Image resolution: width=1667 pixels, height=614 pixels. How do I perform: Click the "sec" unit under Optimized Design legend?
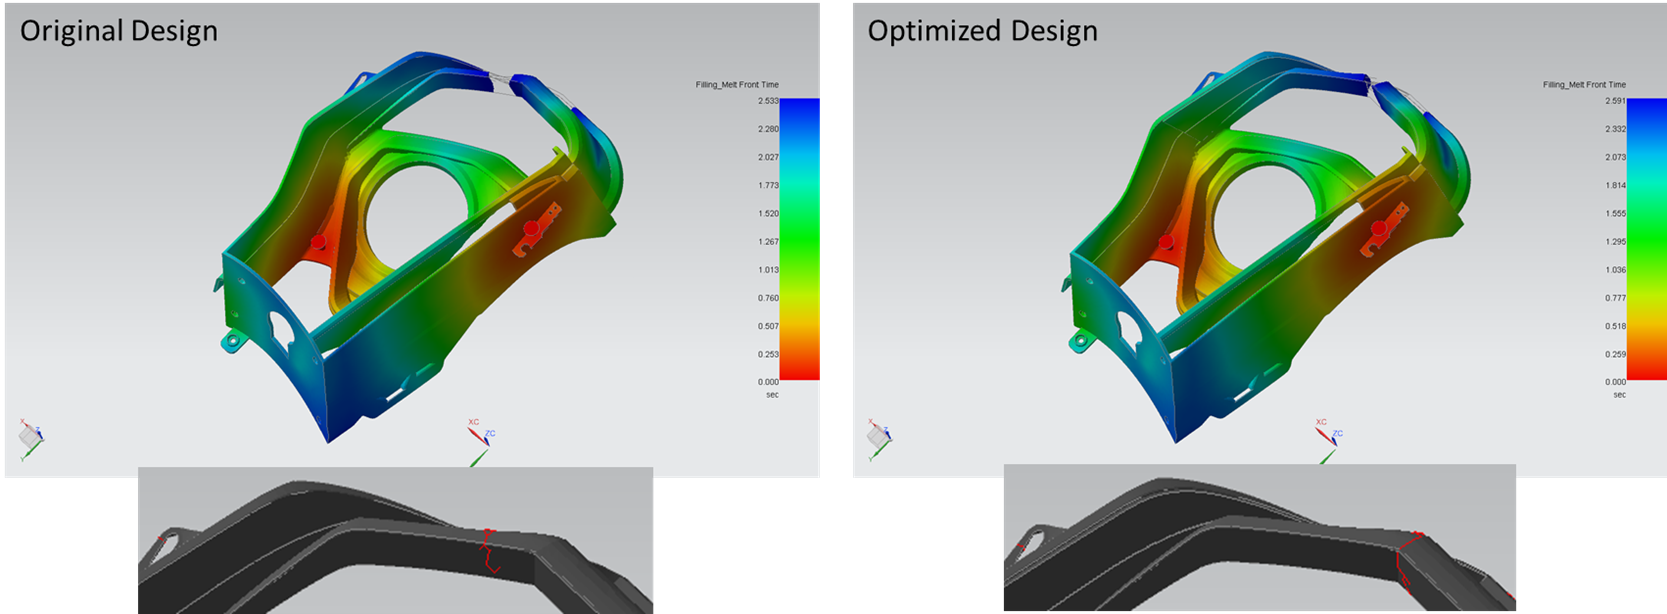pos(1619,395)
